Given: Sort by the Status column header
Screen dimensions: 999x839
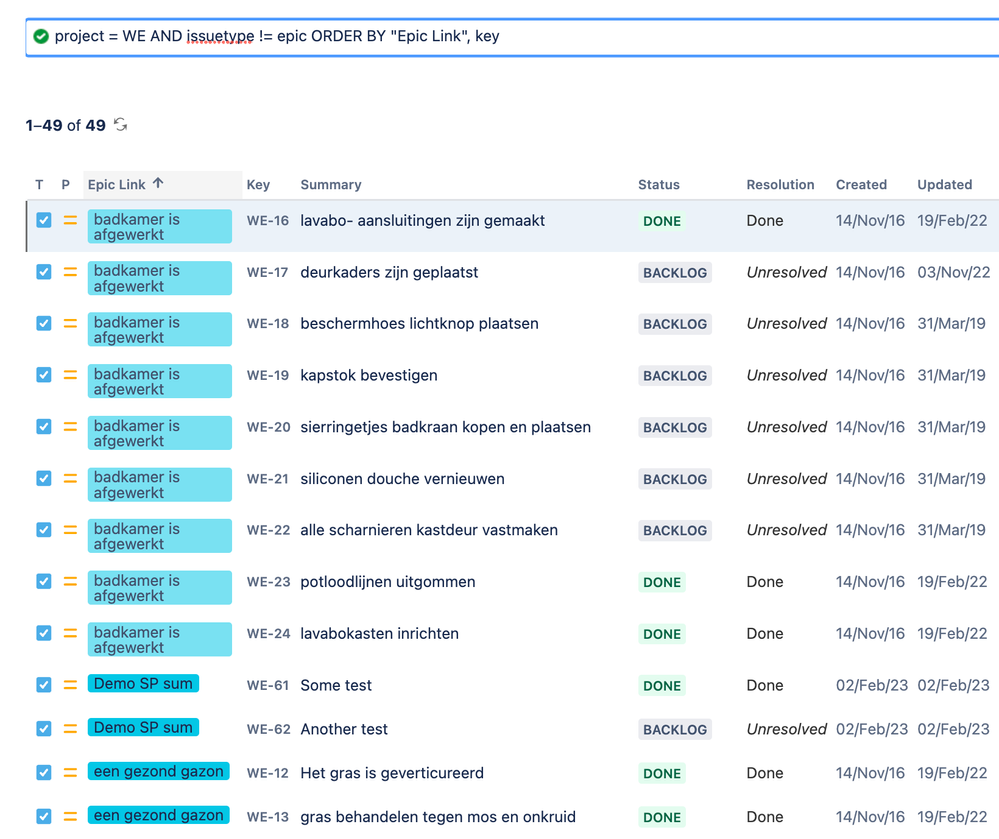Looking at the screenshot, I should (x=658, y=185).
